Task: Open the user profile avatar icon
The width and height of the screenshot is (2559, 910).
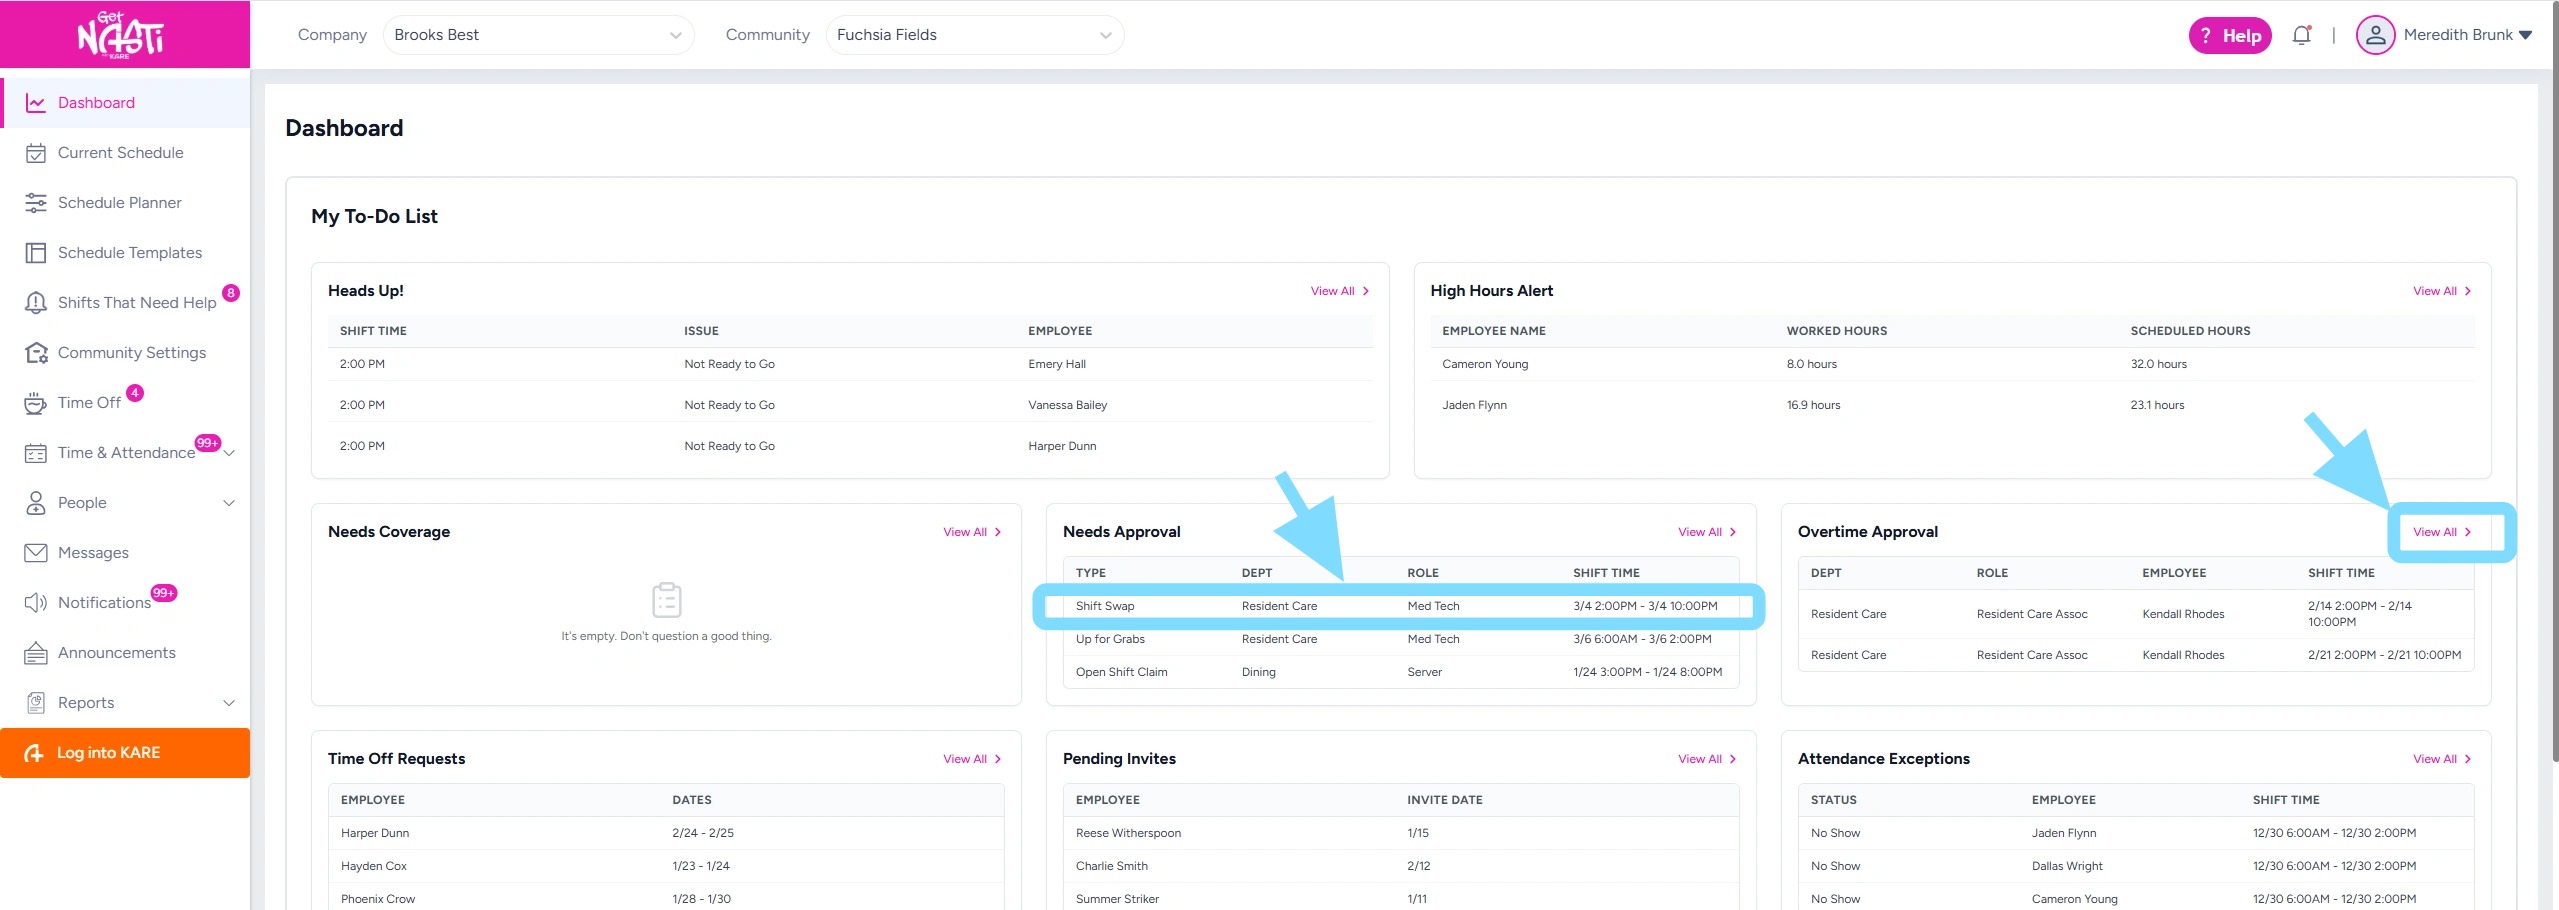Action: pos(2375,35)
